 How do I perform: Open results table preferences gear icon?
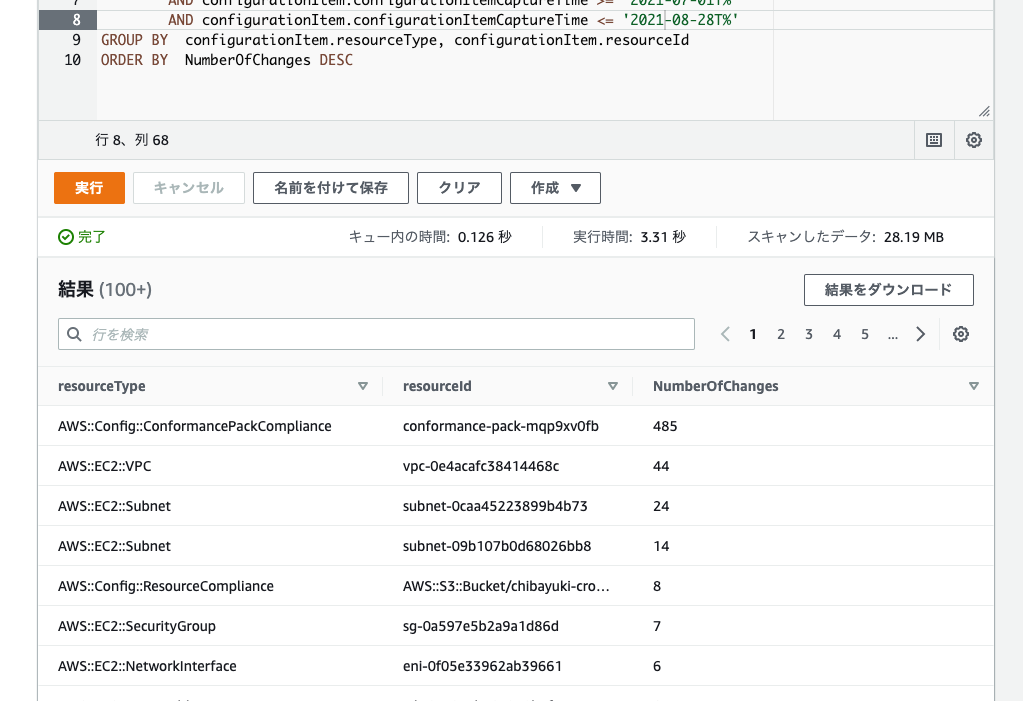point(960,334)
